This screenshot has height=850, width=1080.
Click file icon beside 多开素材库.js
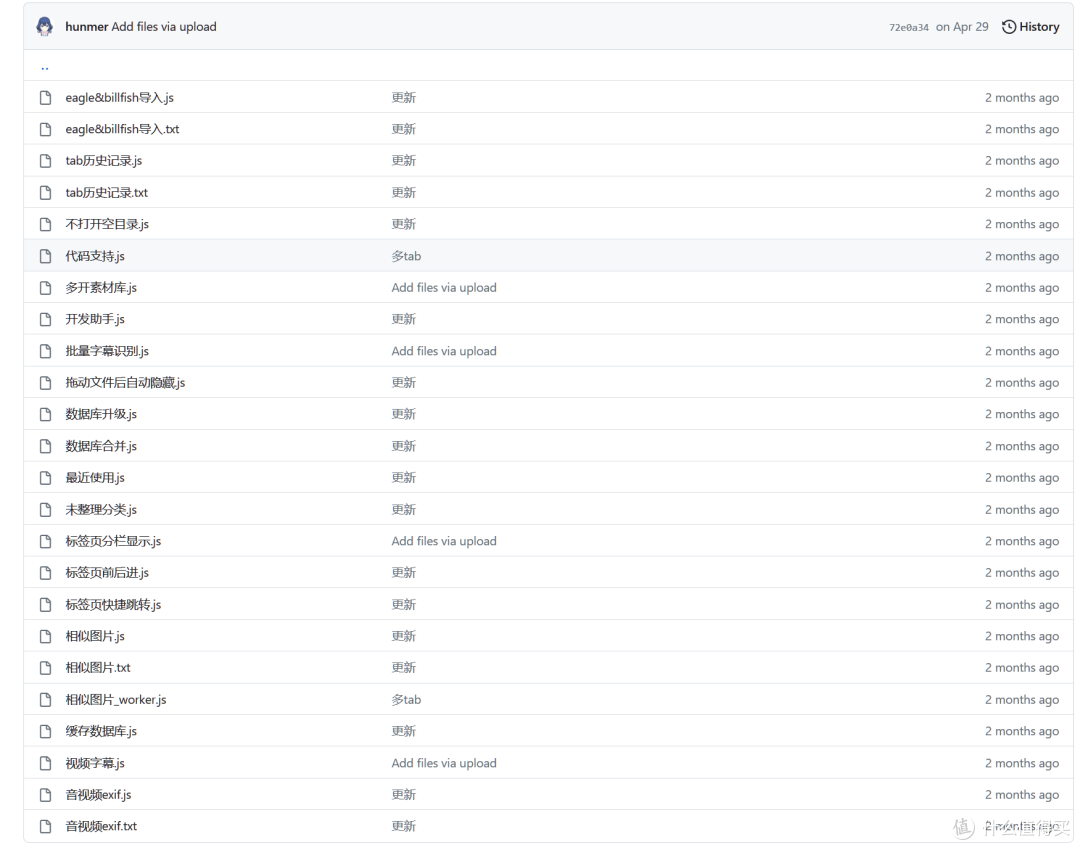45,288
